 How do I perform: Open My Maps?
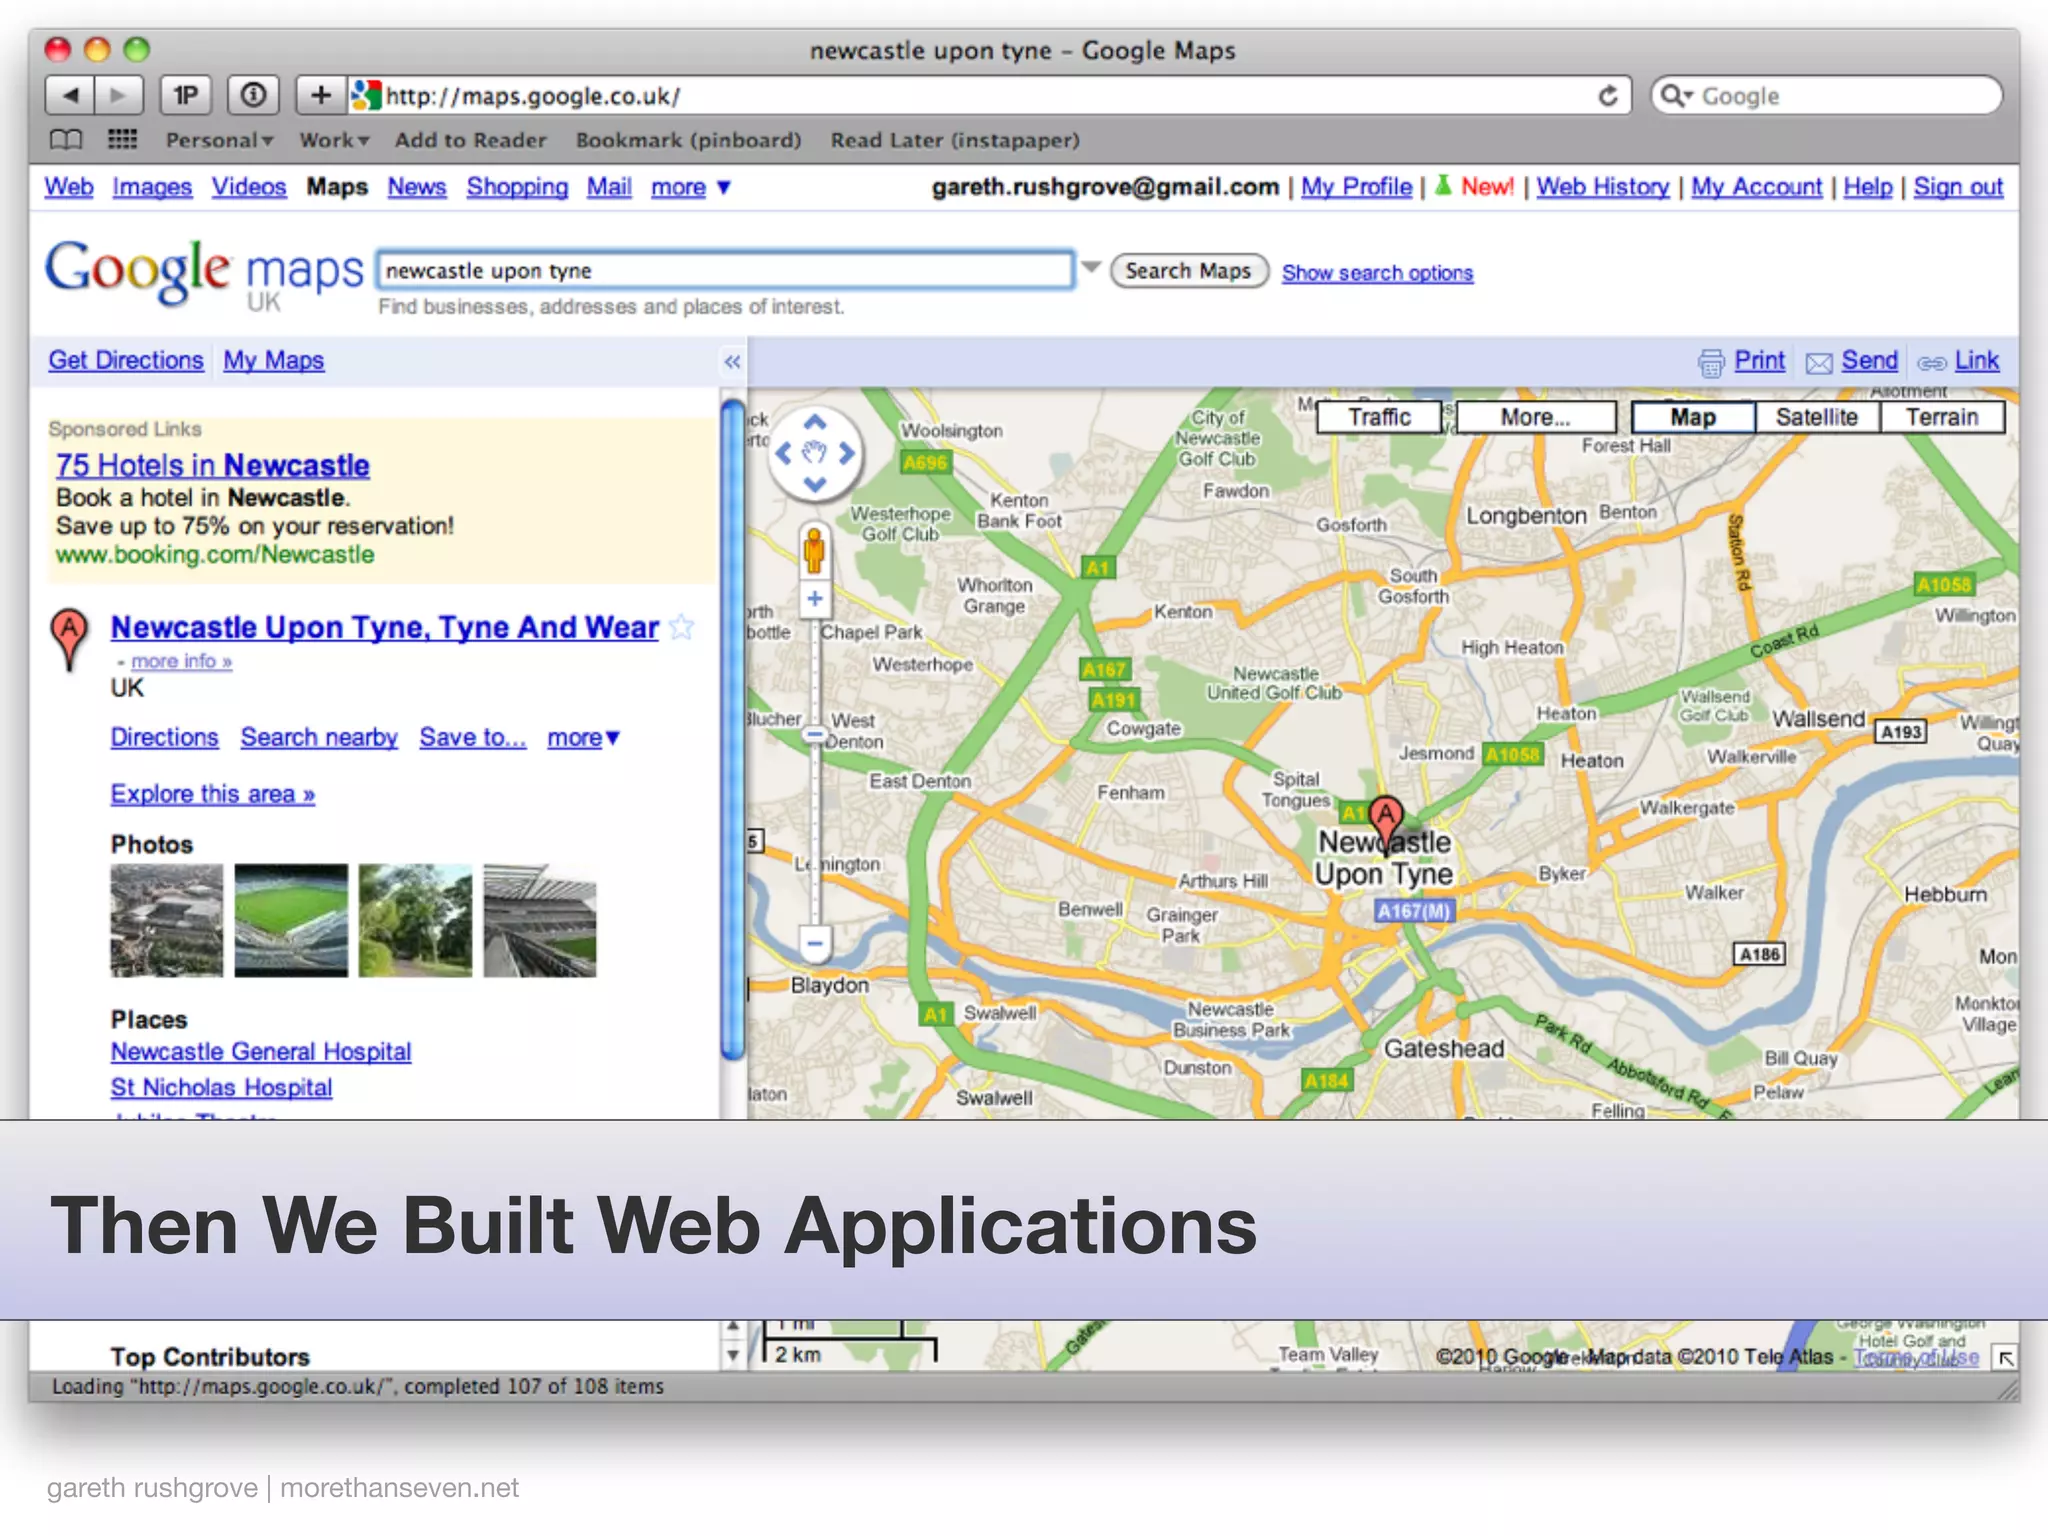point(273,360)
